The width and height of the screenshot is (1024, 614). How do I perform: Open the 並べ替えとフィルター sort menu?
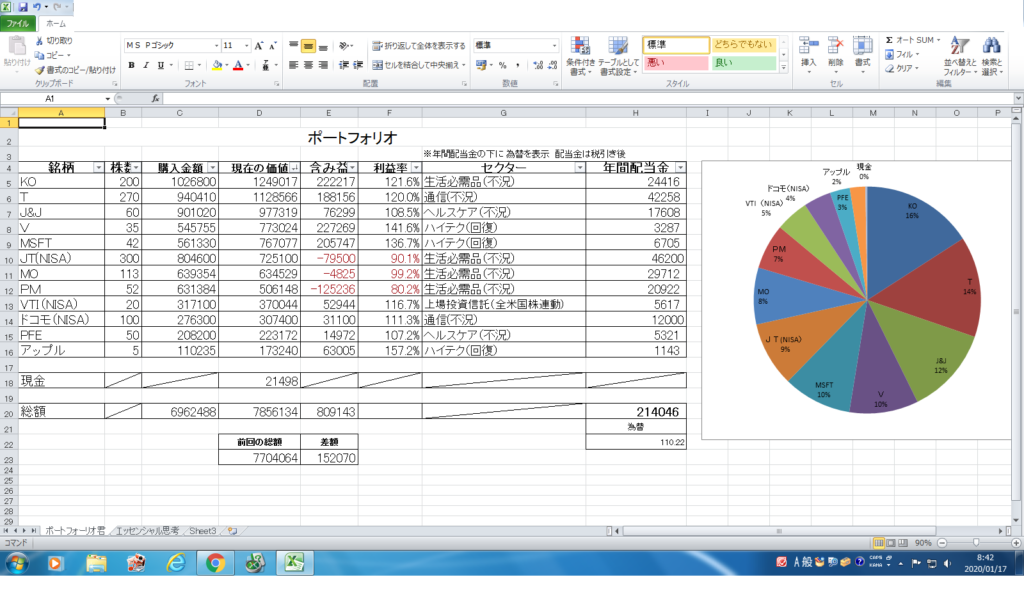click(960, 56)
